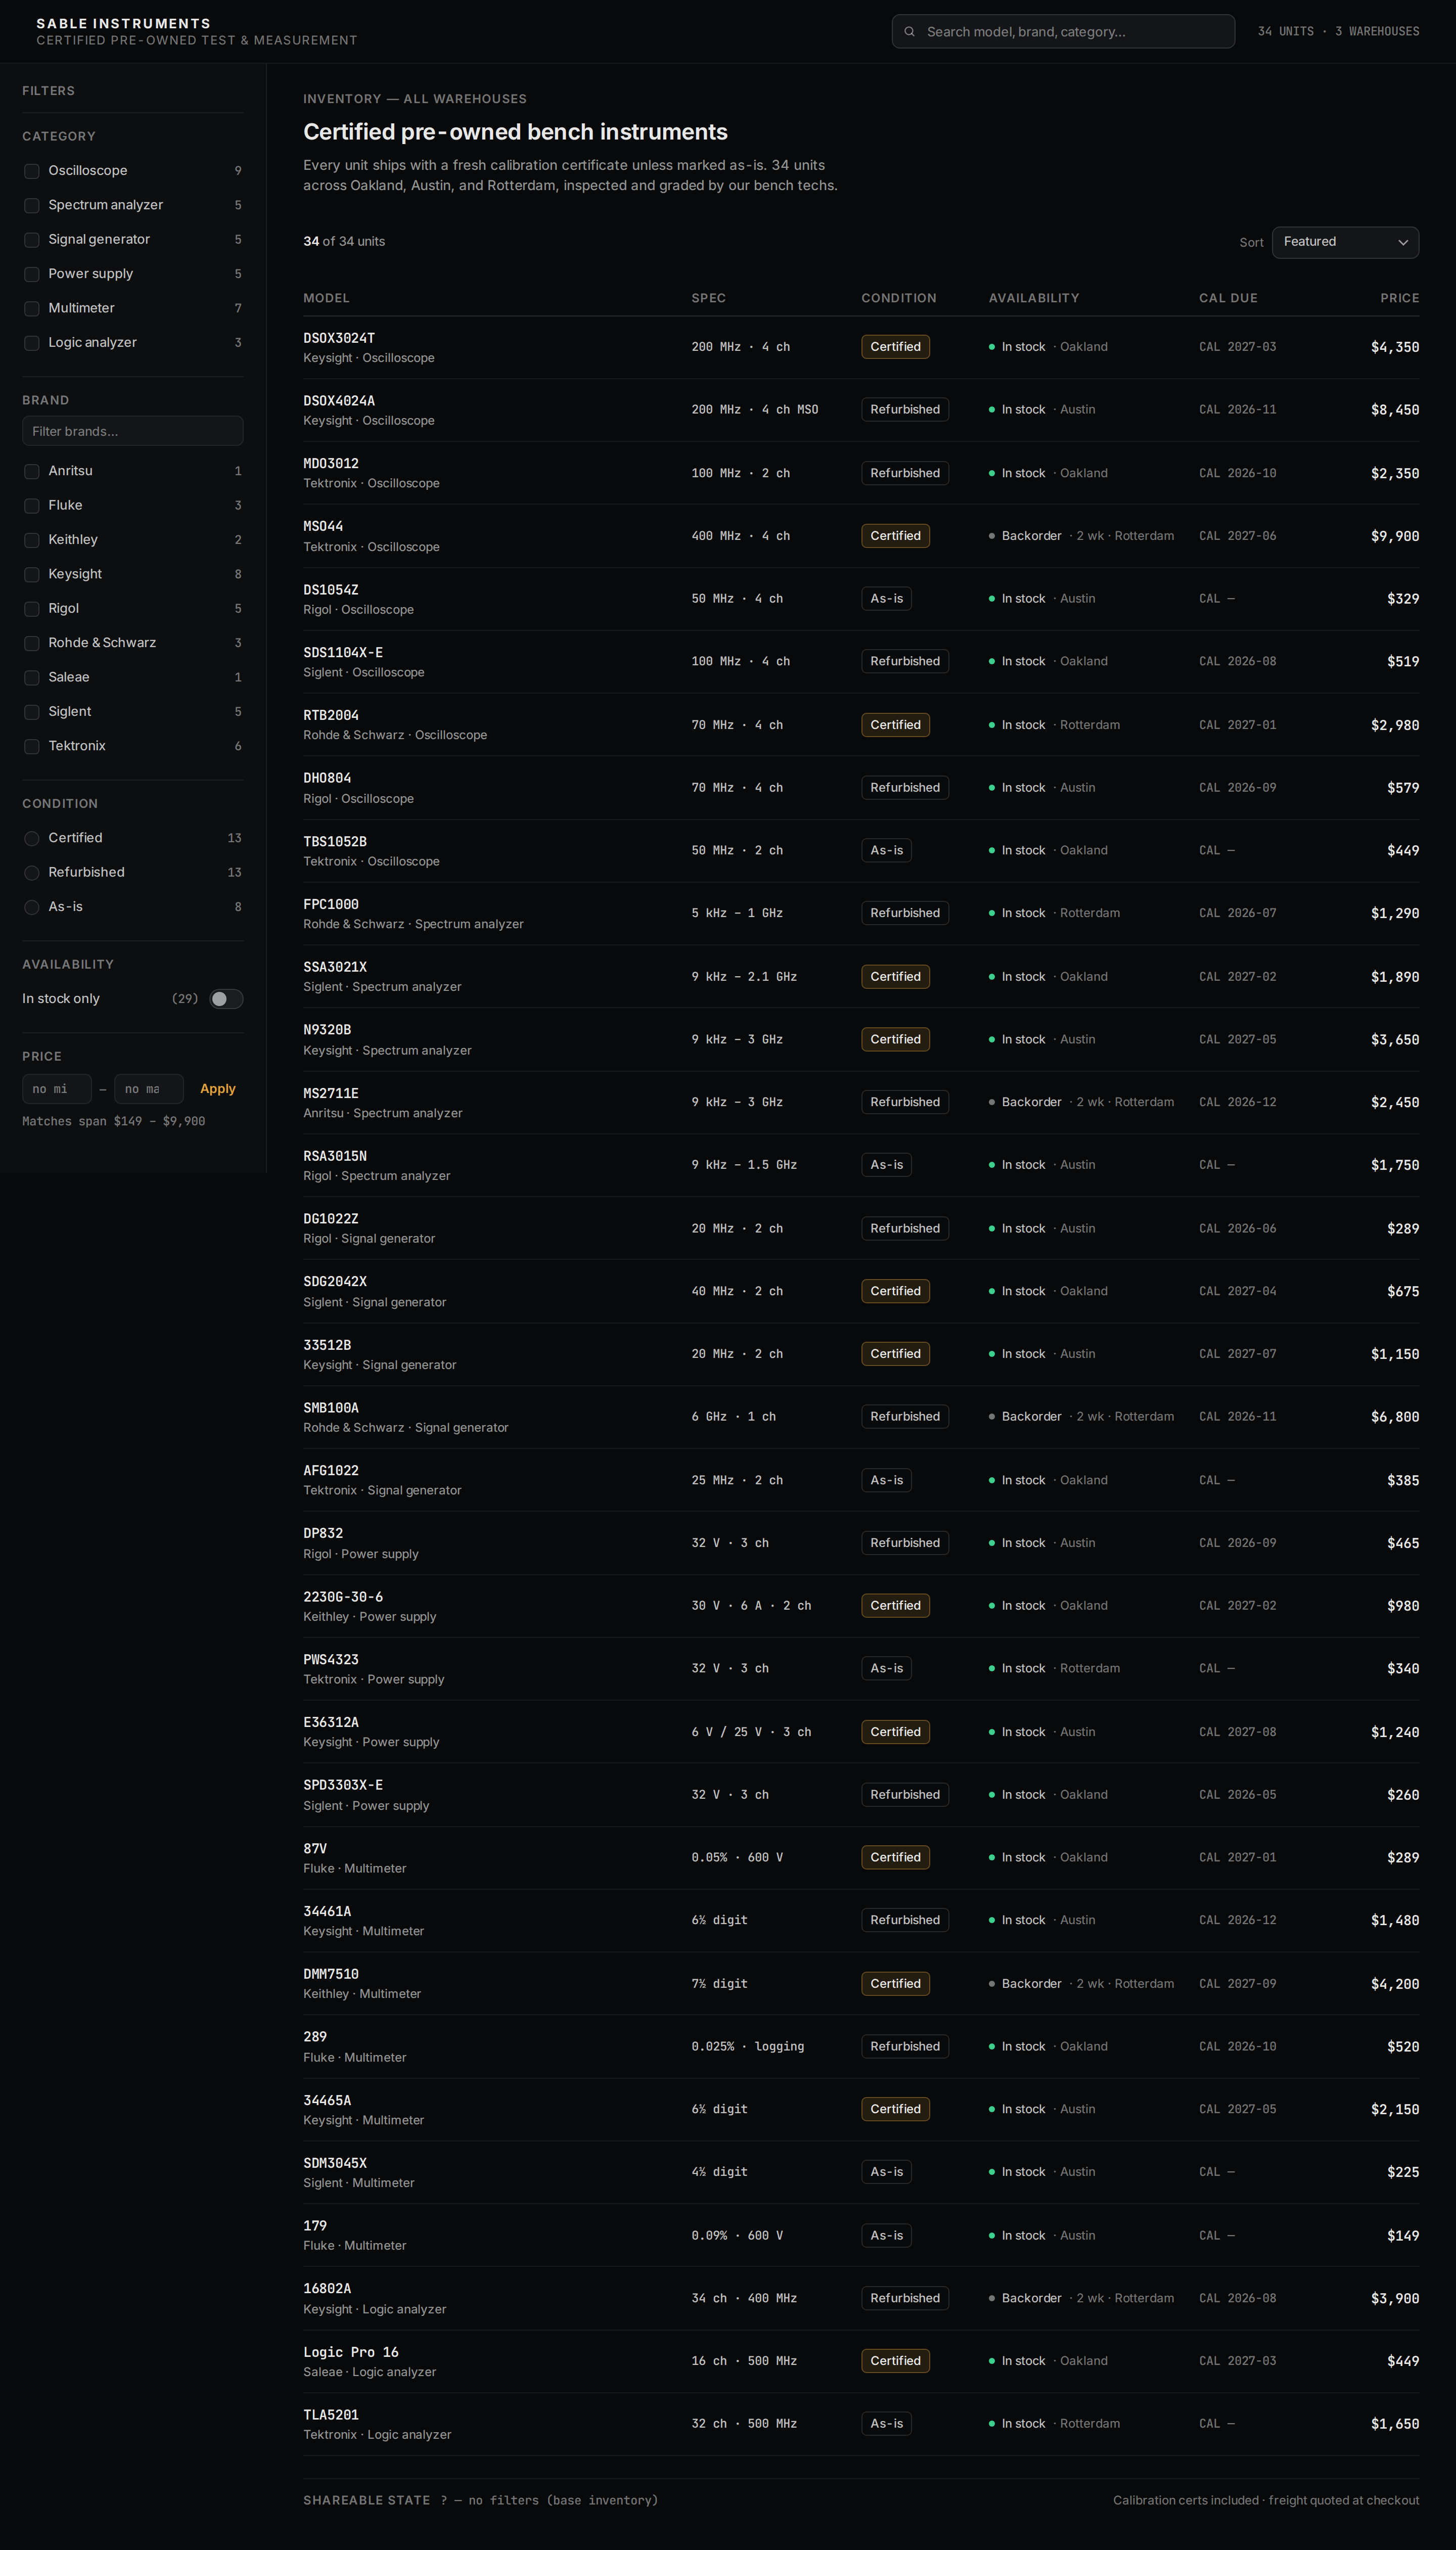Viewport: 1456px width, 2550px height.
Task: Click the CONDITION column header
Action: point(899,298)
